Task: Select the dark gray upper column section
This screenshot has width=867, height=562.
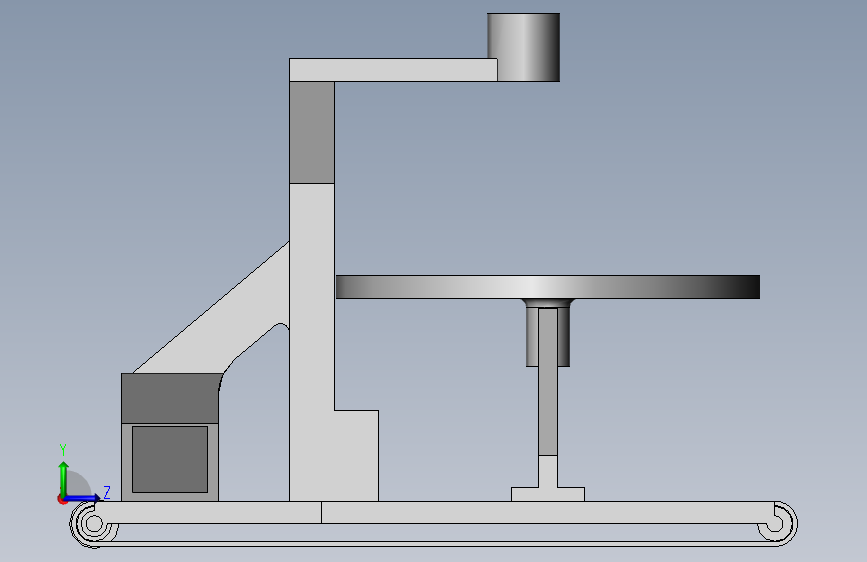Action: tap(312, 132)
